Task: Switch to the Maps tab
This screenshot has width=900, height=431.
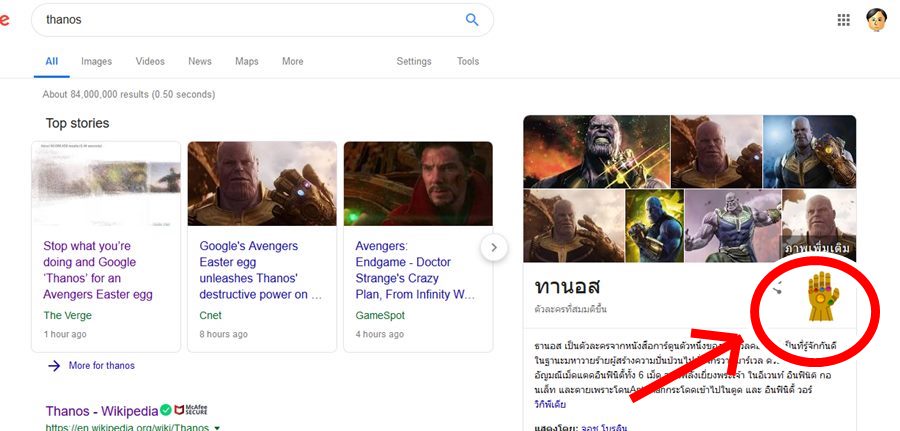Action: (x=247, y=61)
